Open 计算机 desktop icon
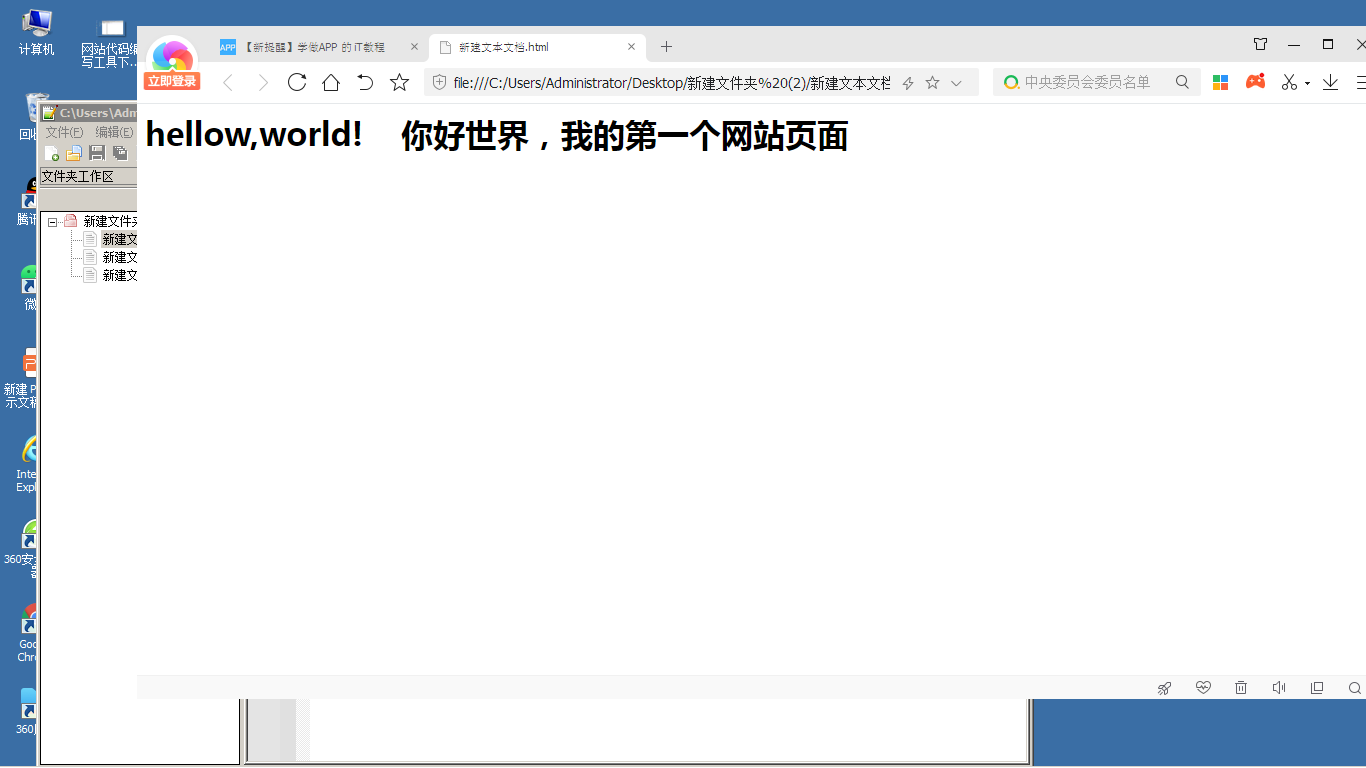1366x768 pixels. click(x=37, y=32)
